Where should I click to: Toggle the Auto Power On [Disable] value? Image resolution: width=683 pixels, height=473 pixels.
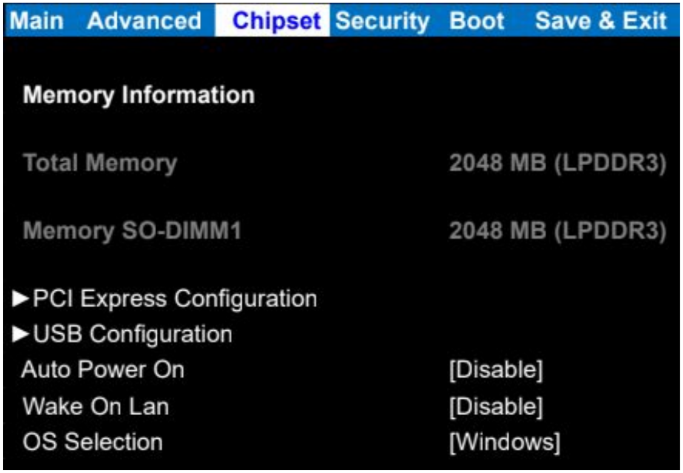(496, 370)
